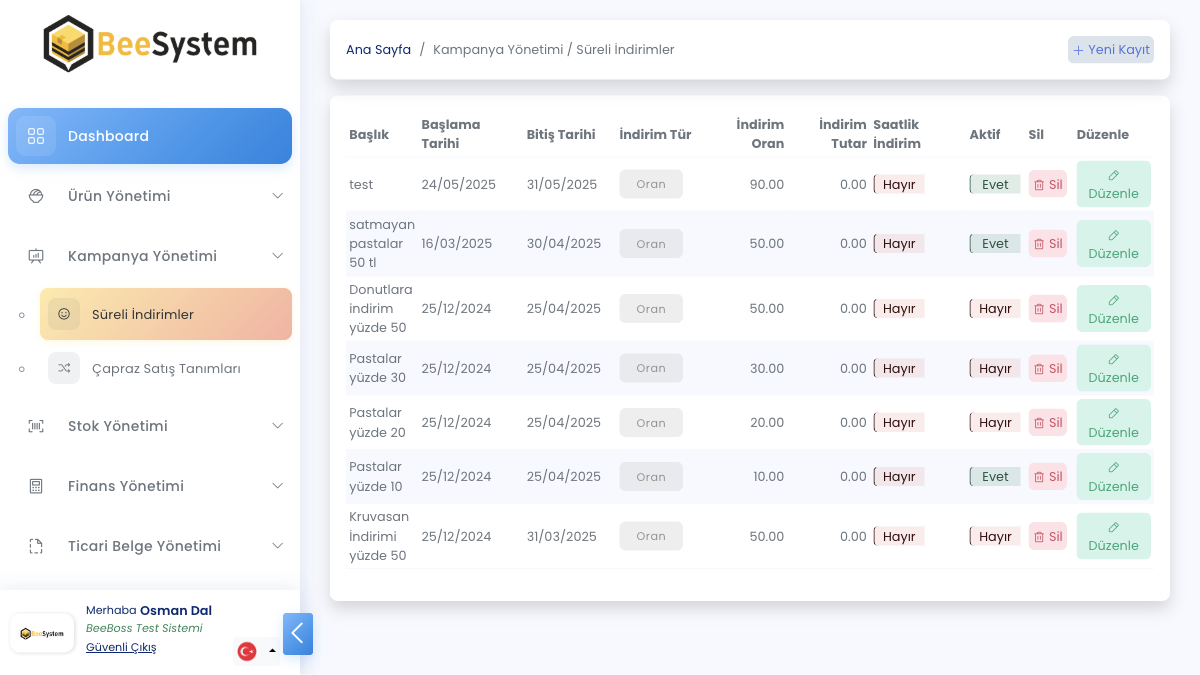
Task: Click the Yeni Kayıt button
Action: tap(1111, 50)
